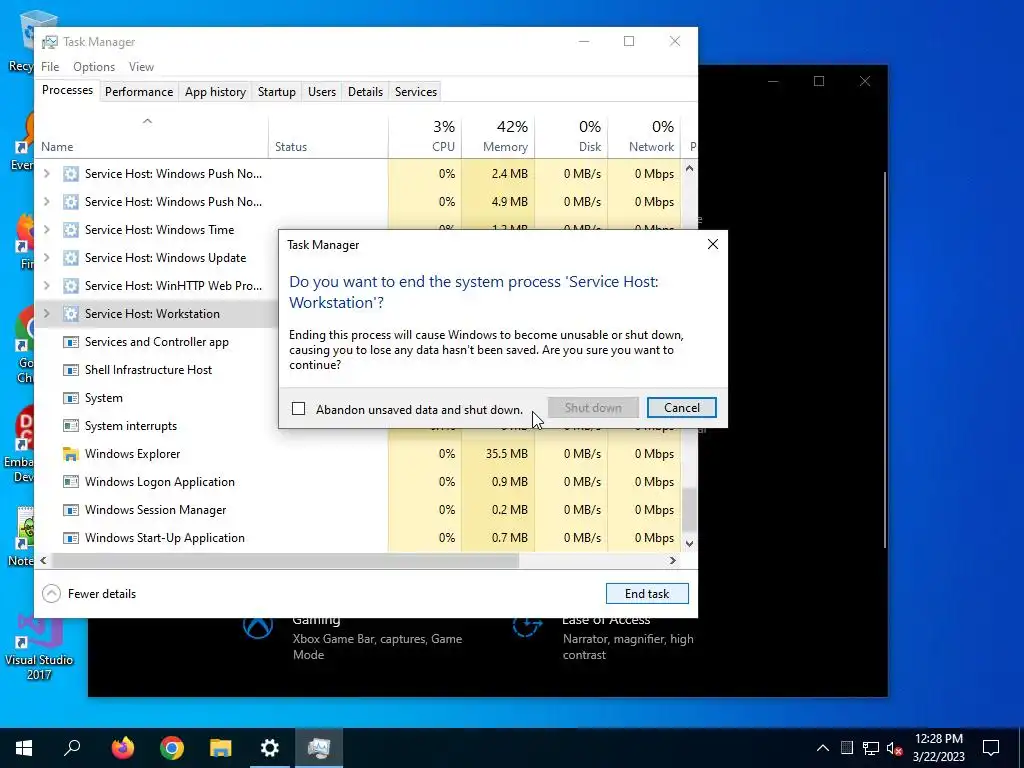Click Windows Logon Application icon
1024x768 pixels.
[x=71, y=481]
